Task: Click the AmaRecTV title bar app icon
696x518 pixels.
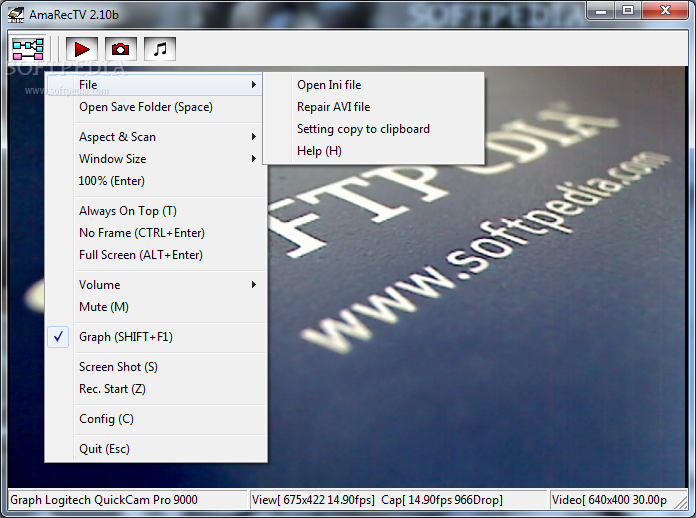Action: point(16,15)
